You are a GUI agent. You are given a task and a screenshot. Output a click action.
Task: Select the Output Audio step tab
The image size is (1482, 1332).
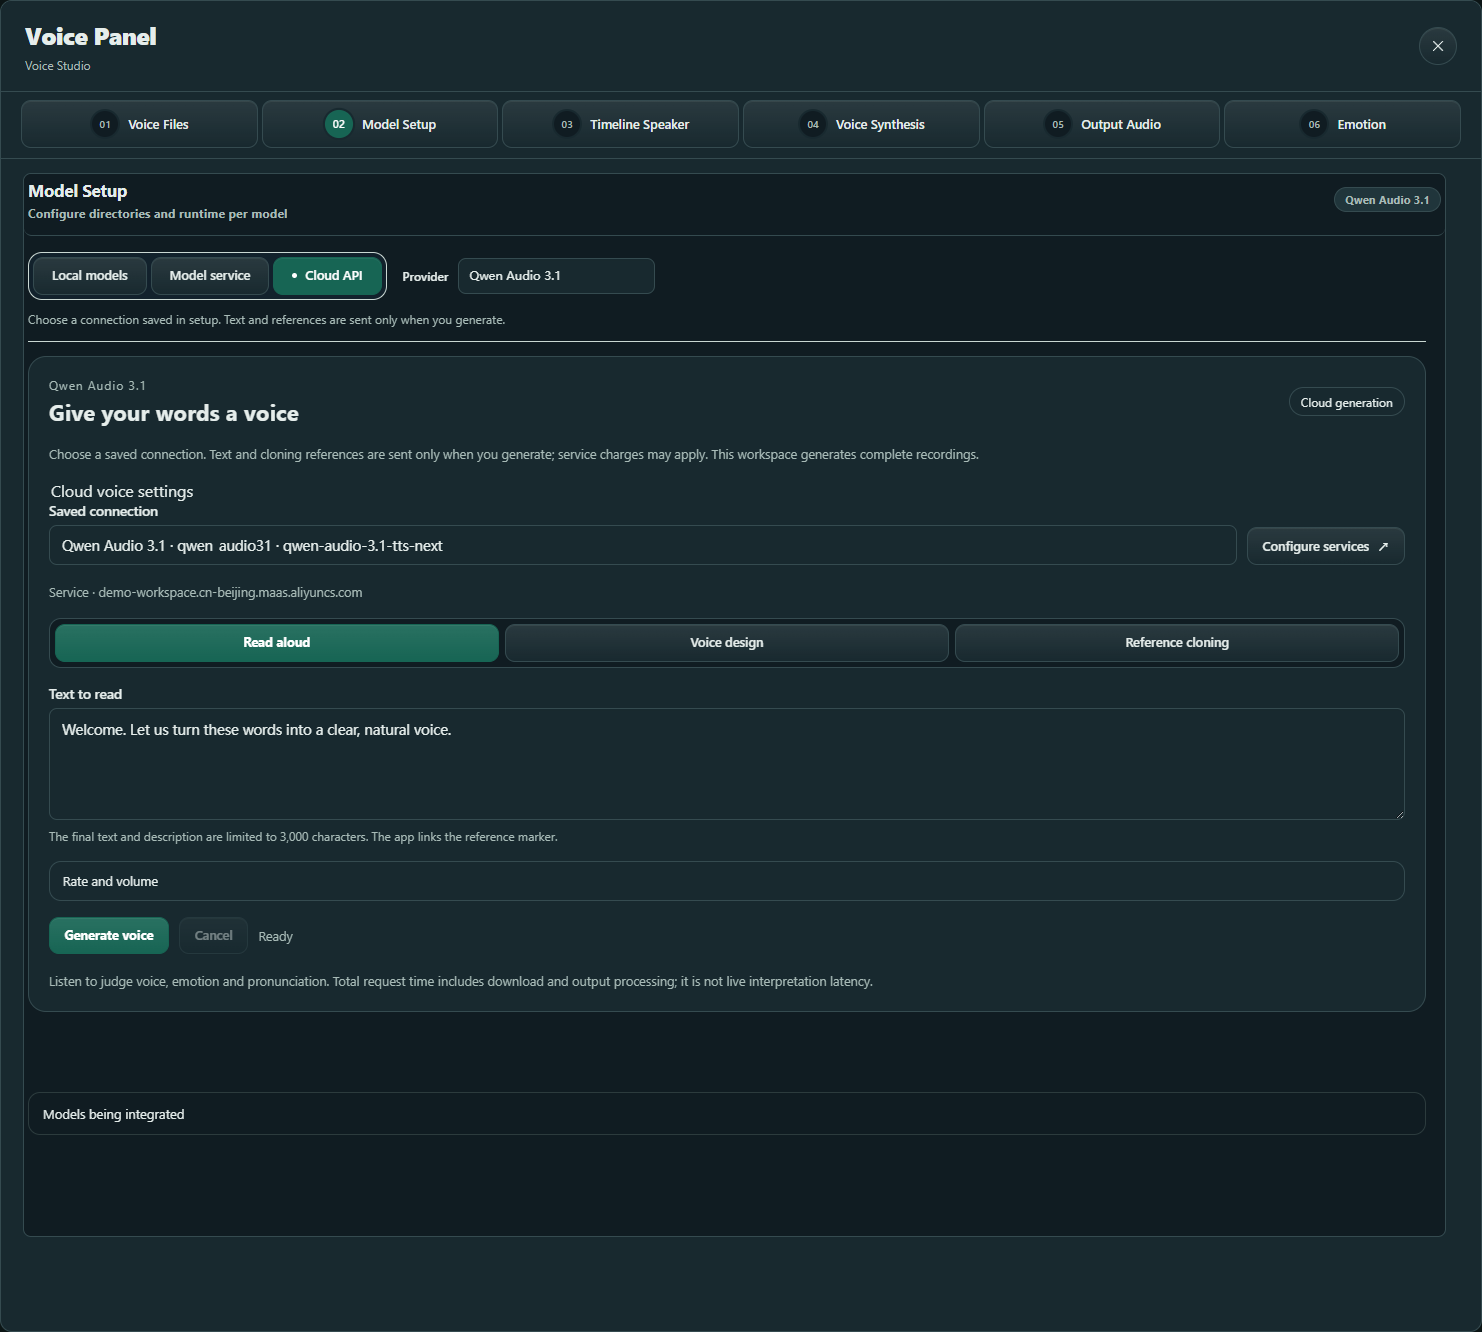click(1102, 124)
